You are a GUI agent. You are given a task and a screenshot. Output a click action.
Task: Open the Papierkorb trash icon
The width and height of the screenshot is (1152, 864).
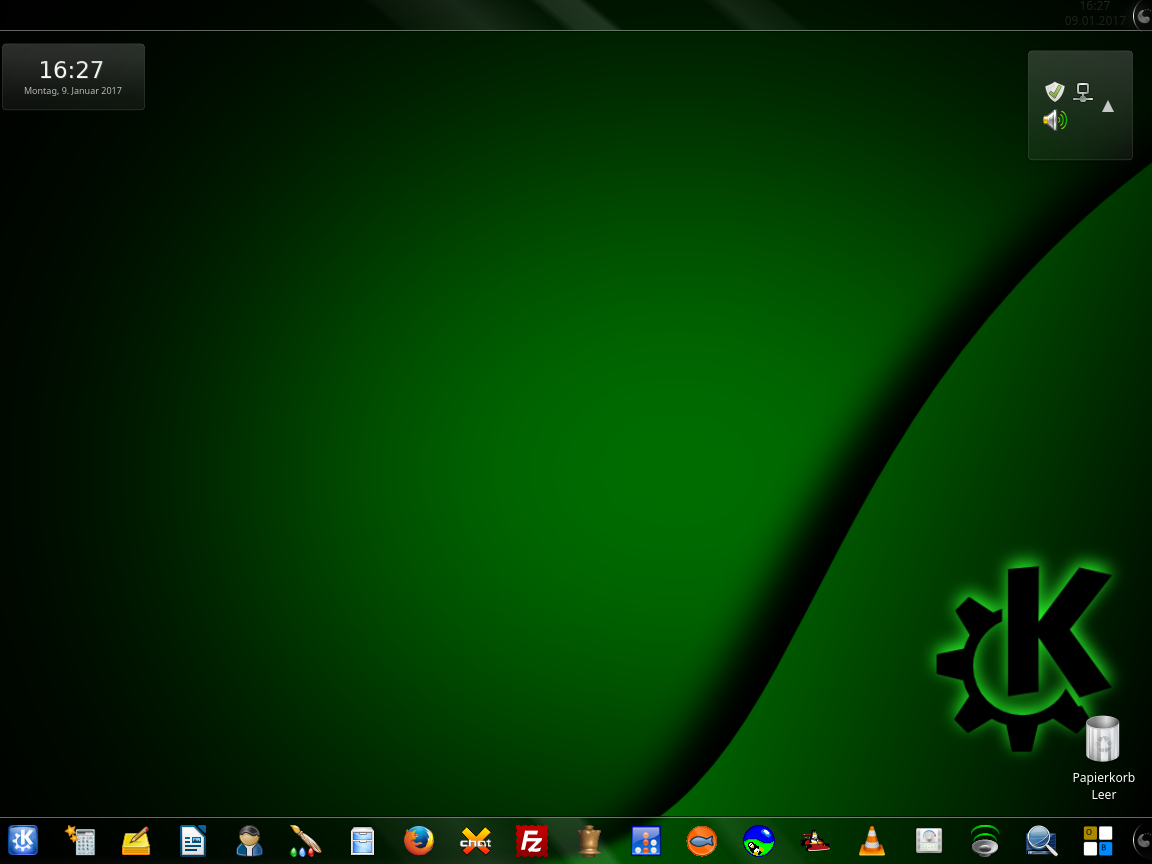click(x=1103, y=740)
